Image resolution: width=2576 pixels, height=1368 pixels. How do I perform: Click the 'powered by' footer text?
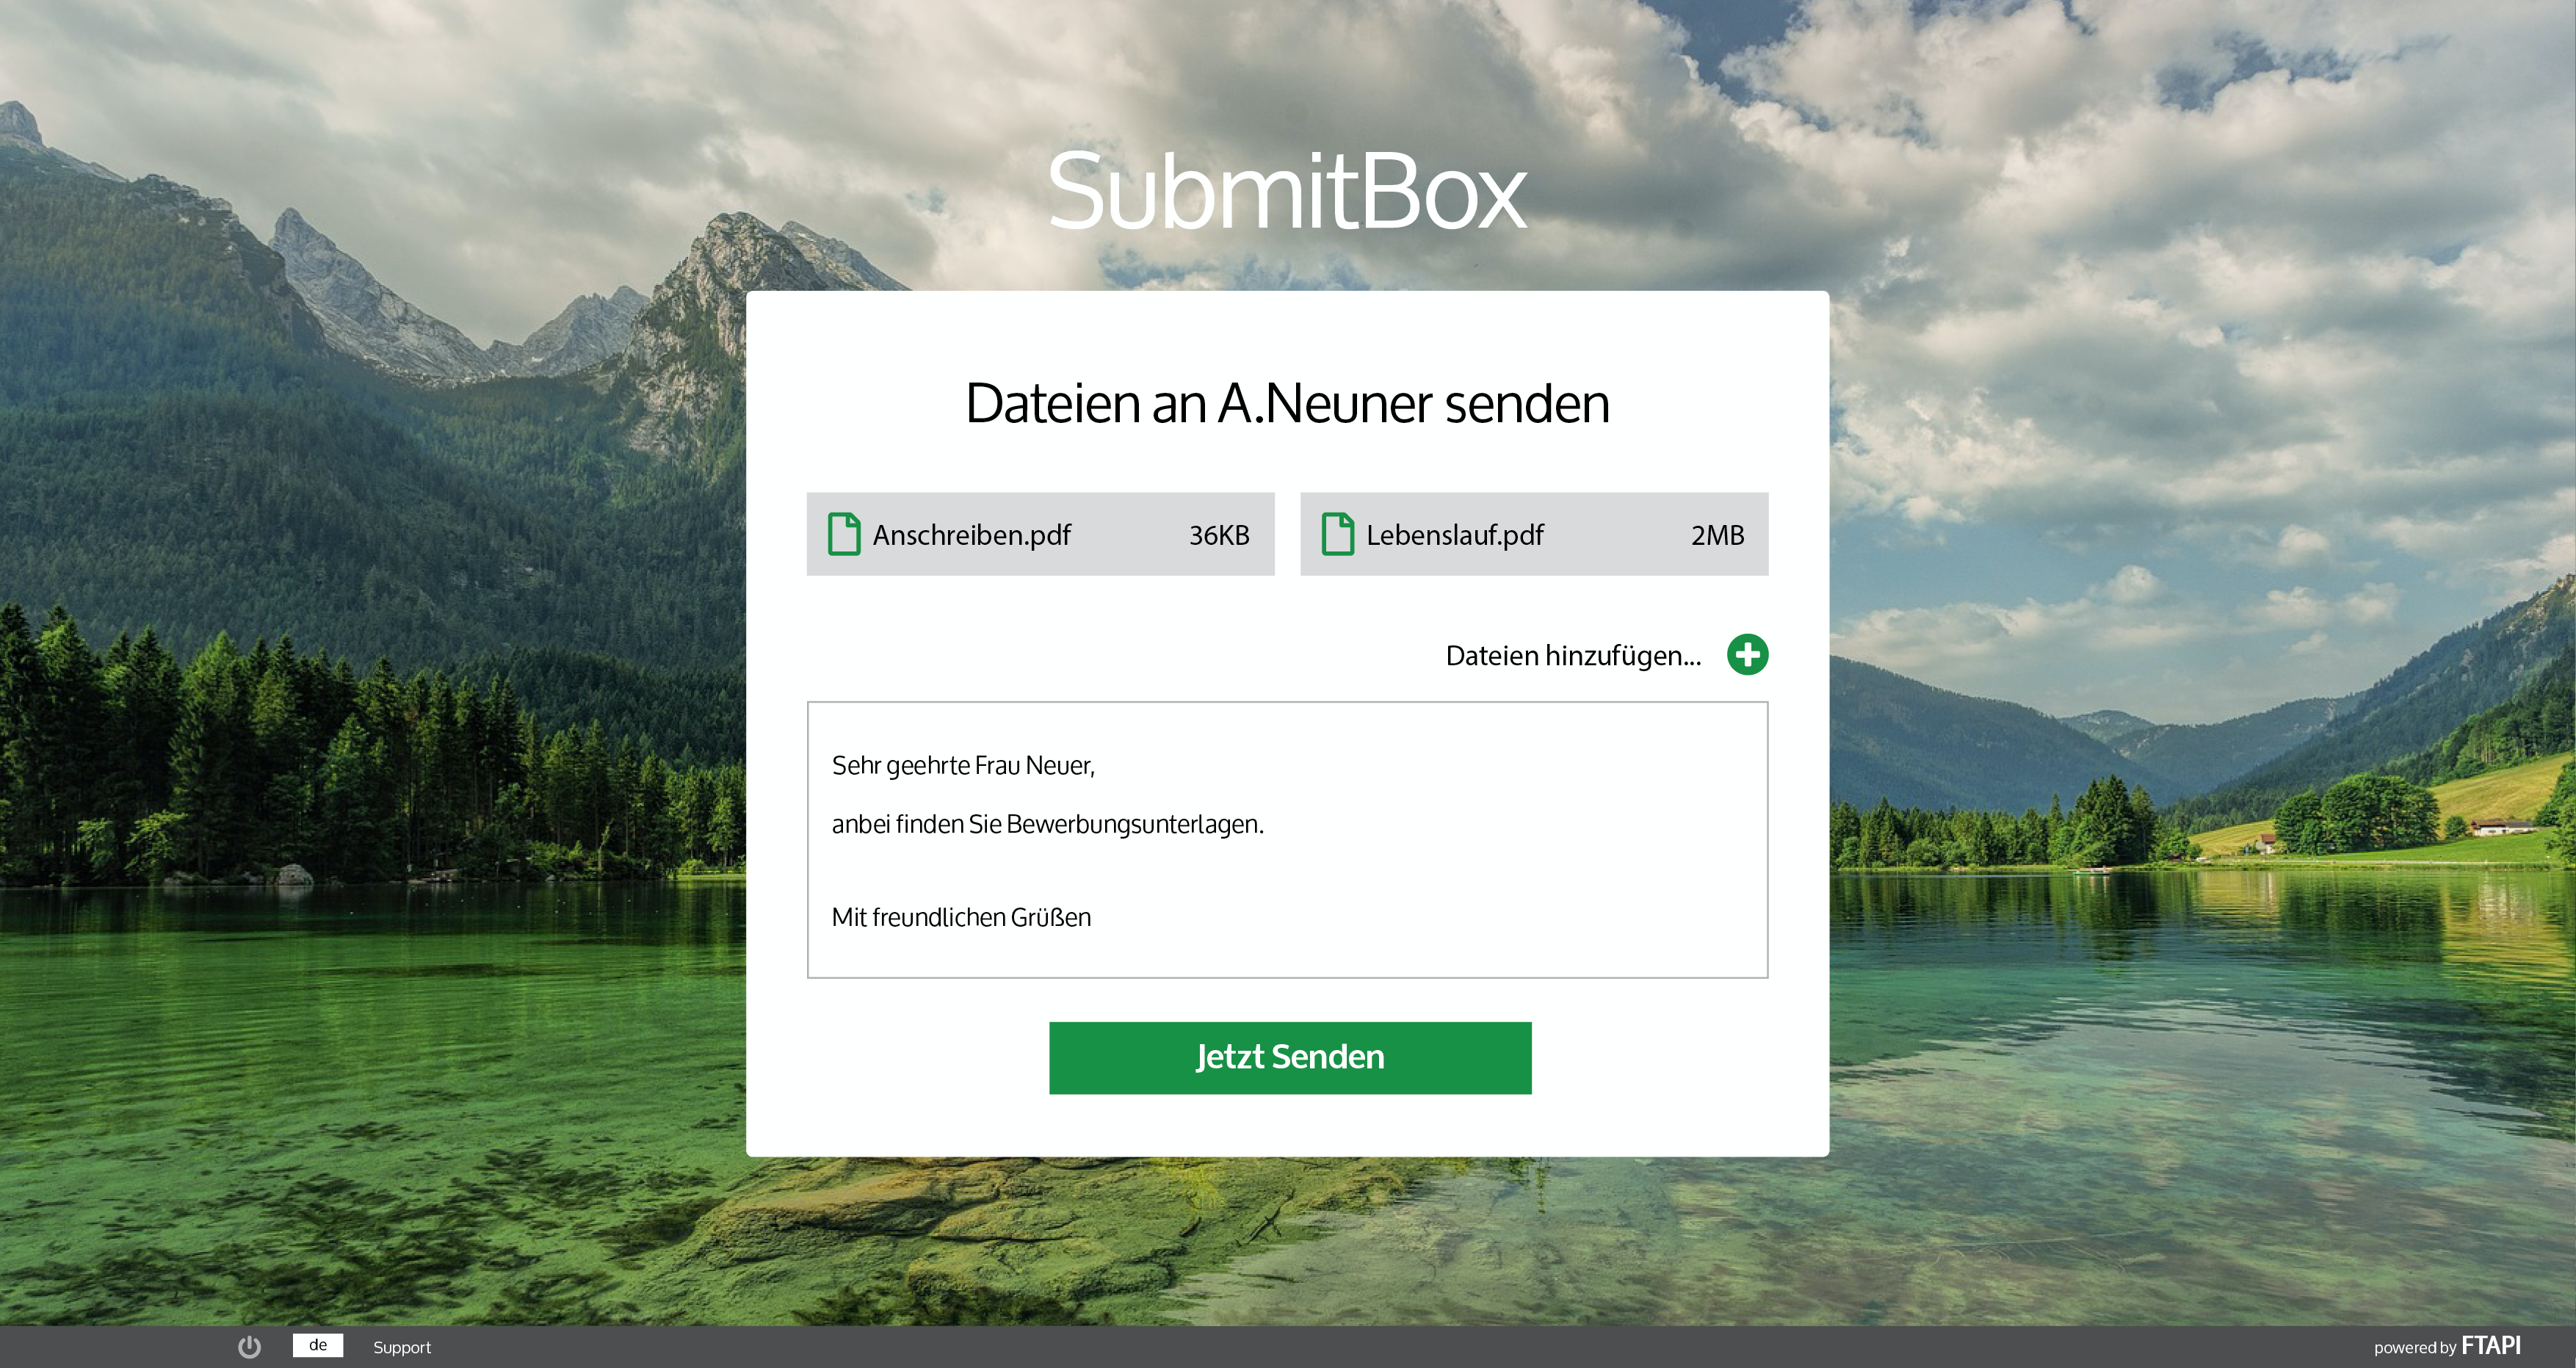pos(2414,1348)
